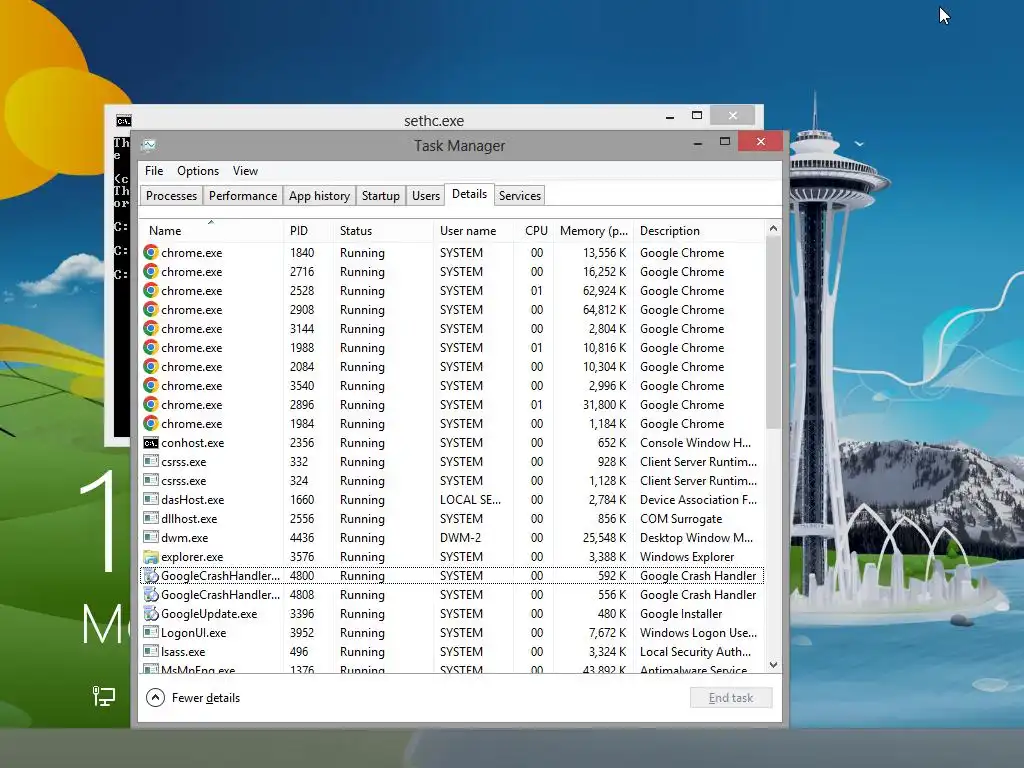The height and width of the screenshot is (768, 1024).
Task: Click the Chrome icon for PID 3144
Action: pyautogui.click(x=151, y=328)
